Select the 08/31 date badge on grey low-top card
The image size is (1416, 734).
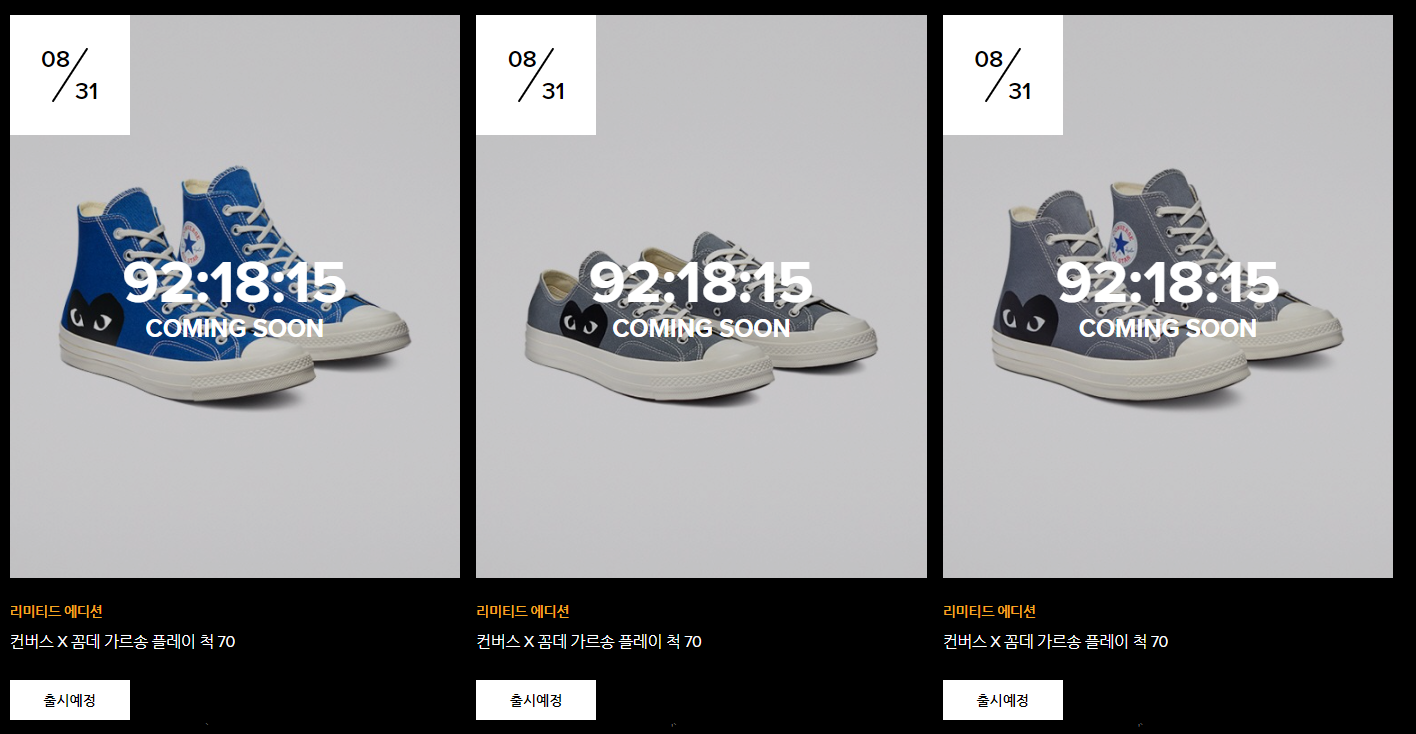click(x=536, y=75)
